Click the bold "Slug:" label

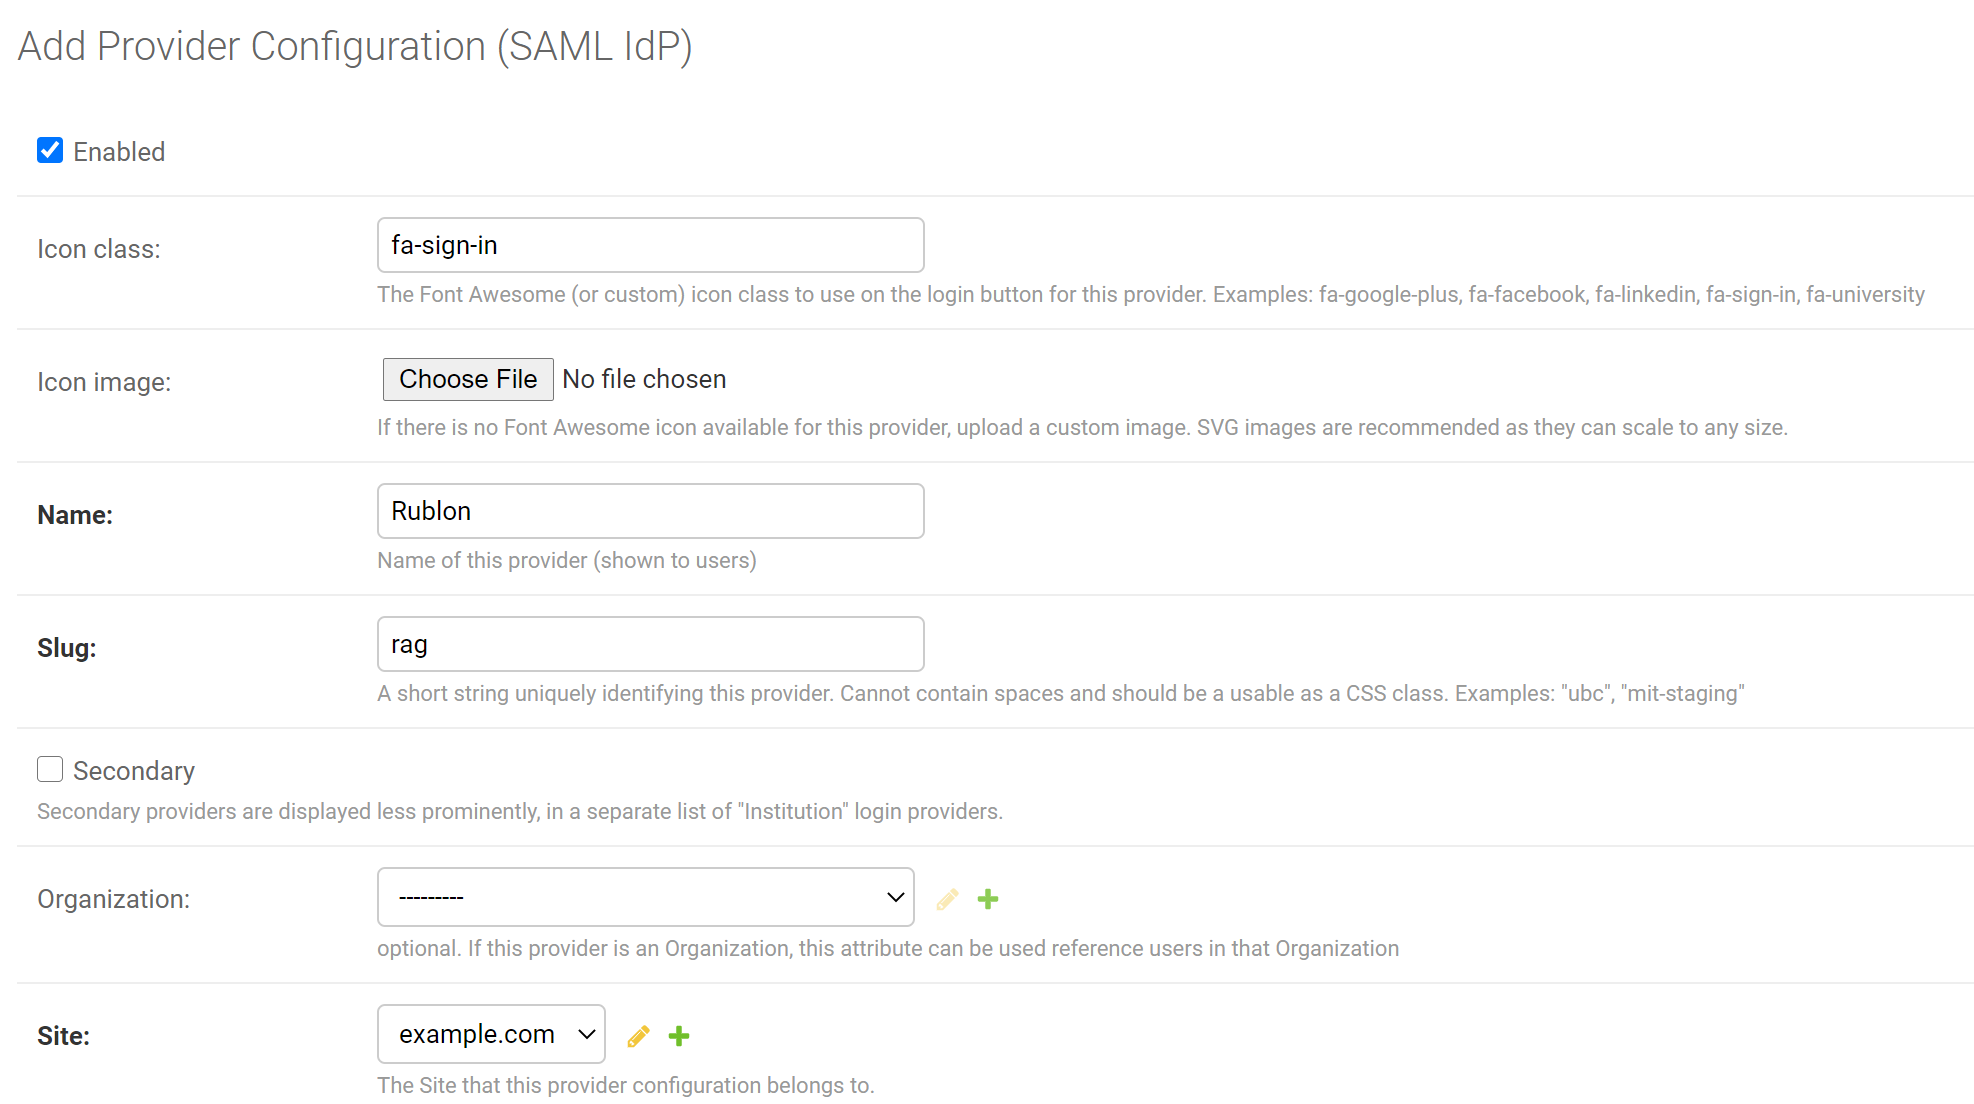[x=67, y=648]
